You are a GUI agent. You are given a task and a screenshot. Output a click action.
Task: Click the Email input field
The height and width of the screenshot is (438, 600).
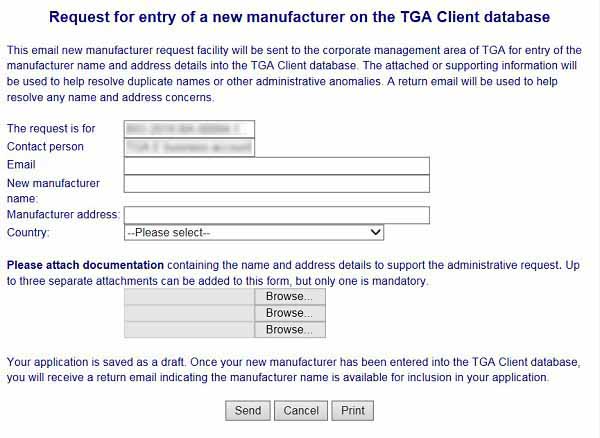tap(276, 166)
